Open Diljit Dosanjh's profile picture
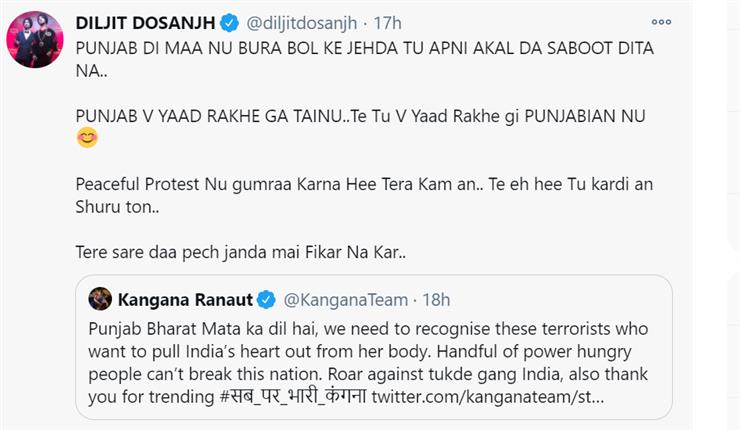Viewport: 740px width, 430px height. pyautogui.click(x=35, y=40)
